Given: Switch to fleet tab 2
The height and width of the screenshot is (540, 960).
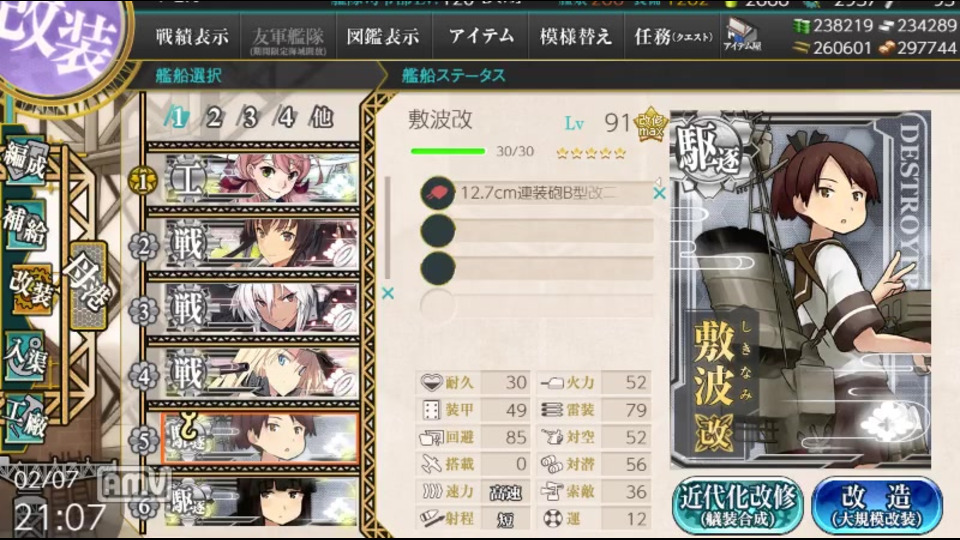Looking at the screenshot, I should [x=213, y=116].
